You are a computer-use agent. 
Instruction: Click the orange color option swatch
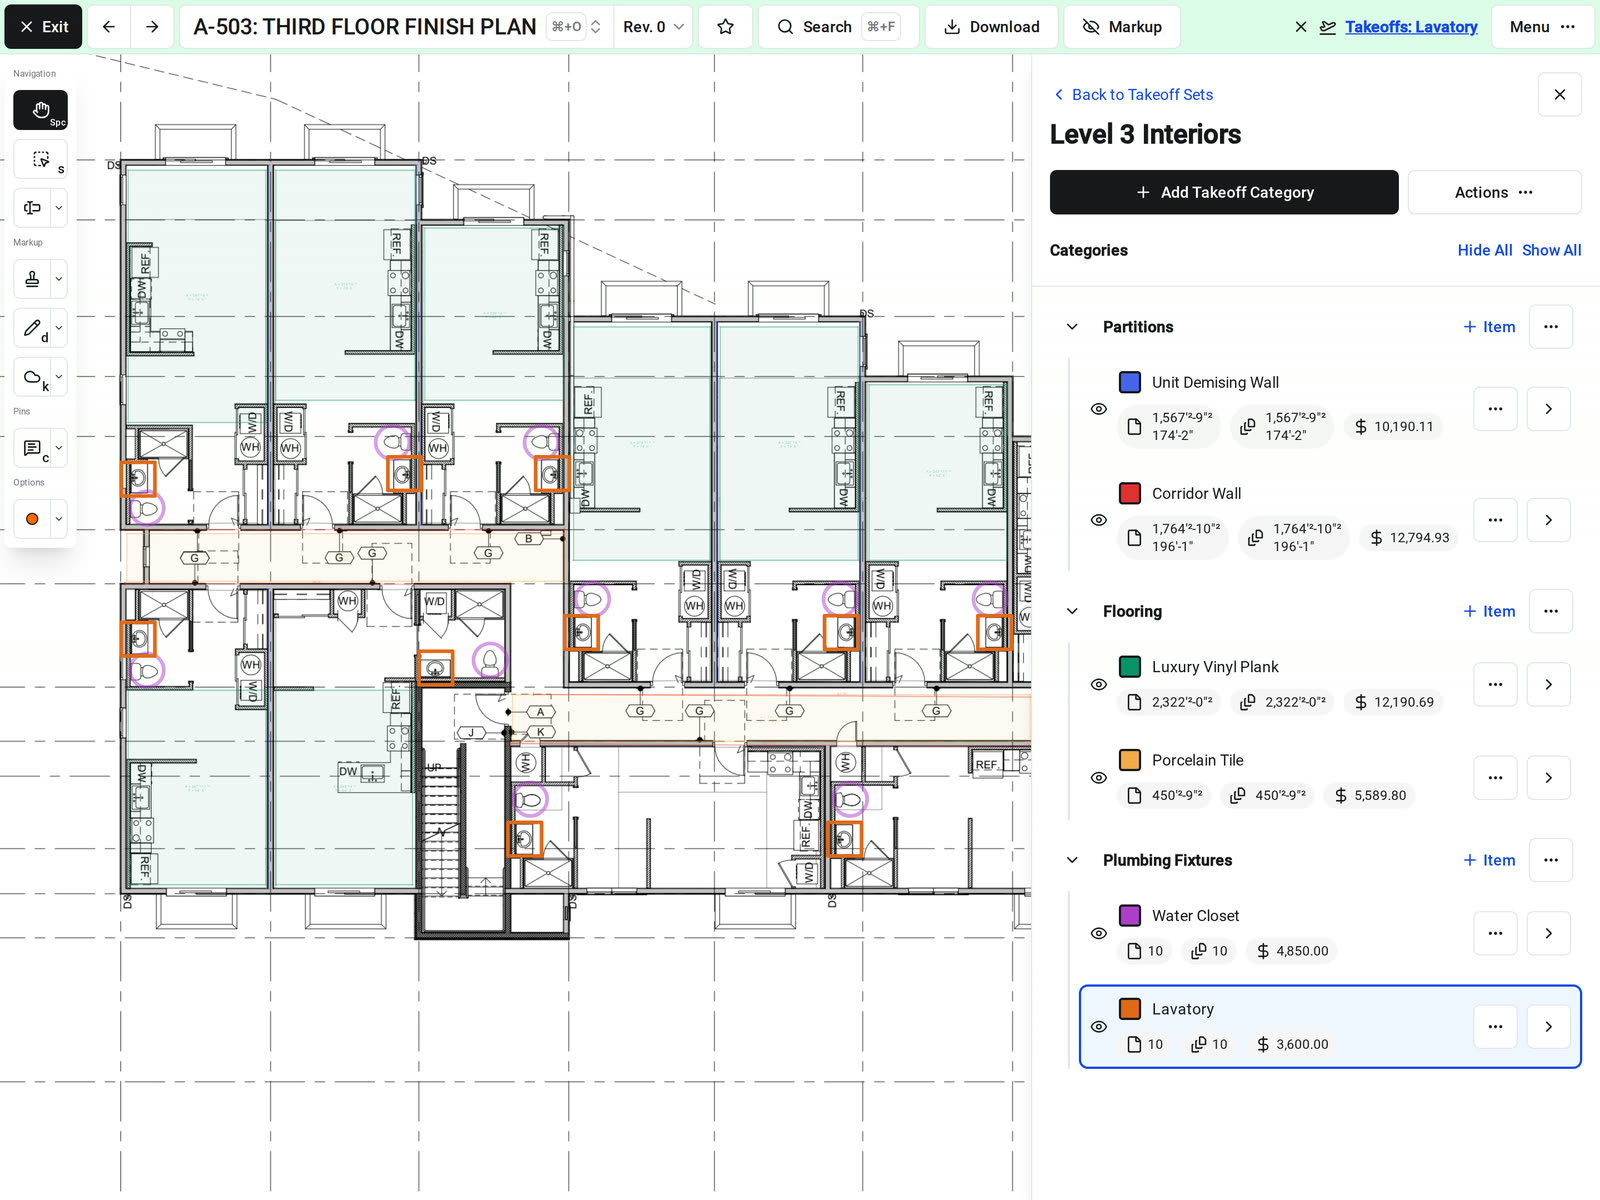click(32, 519)
